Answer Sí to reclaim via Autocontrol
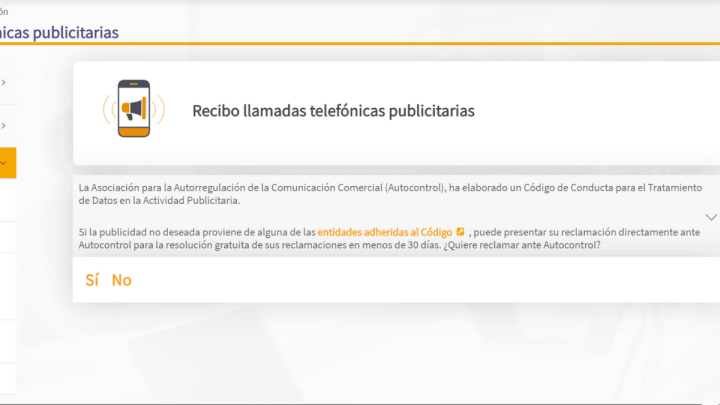Image resolution: width=720 pixels, height=405 pixels. coord(92,280)
